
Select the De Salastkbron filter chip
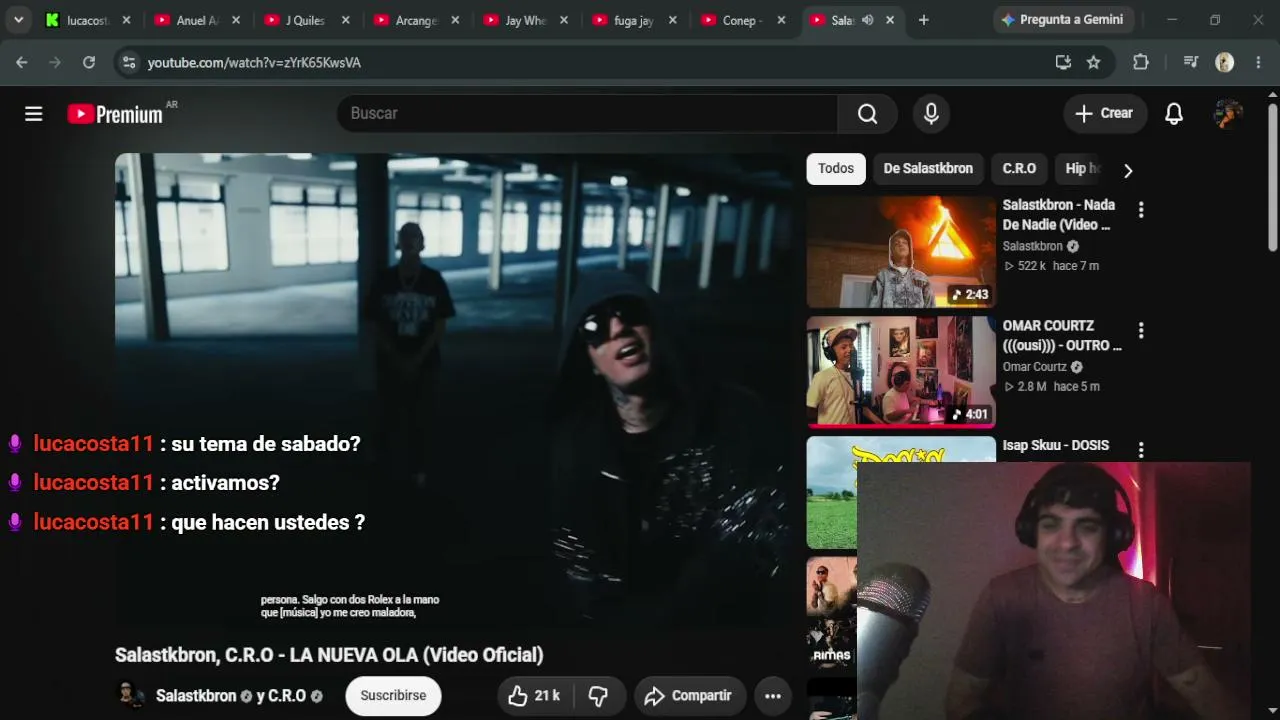pyautogui.click(x=928, y=169)
